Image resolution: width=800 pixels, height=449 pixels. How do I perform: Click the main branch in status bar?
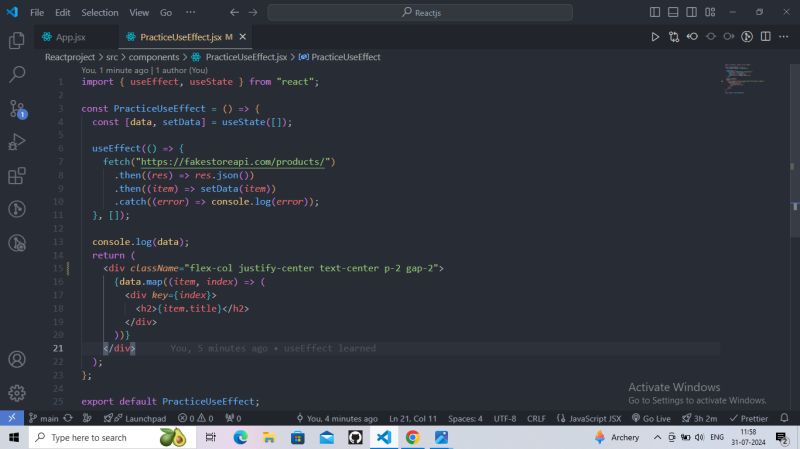(x=44, y=418)
